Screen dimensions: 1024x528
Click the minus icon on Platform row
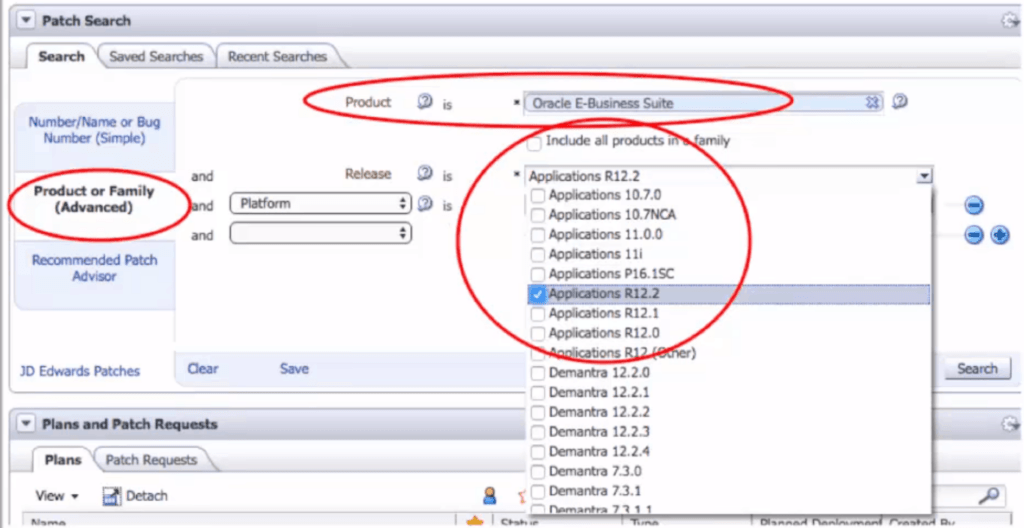(x=974, y=206)
